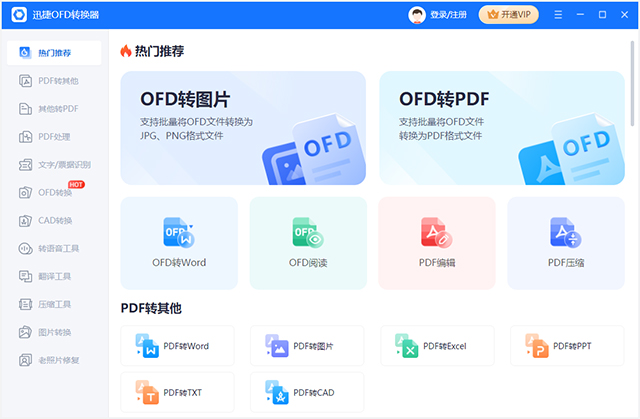Click the PDF转CAD icon

tap(277, 392)
